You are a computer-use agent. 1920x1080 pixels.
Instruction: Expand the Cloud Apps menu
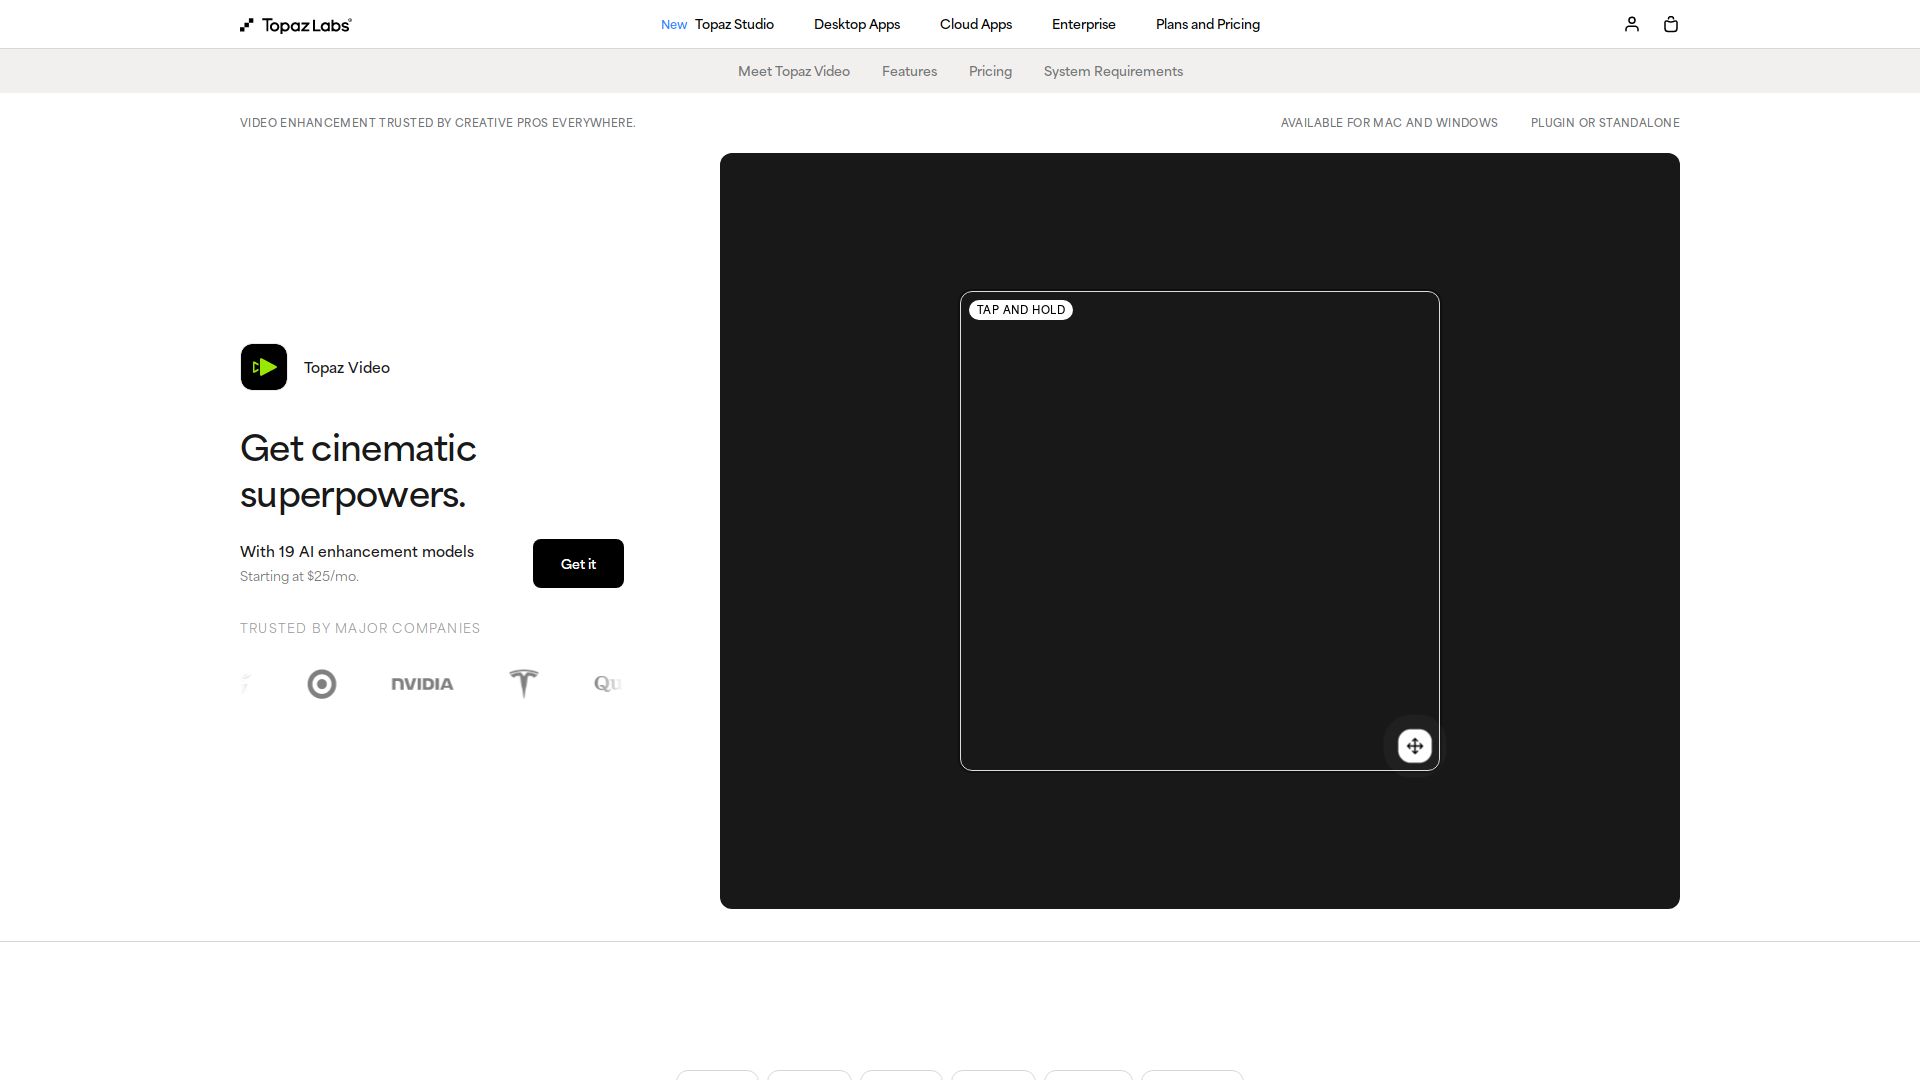click(975, 24)
